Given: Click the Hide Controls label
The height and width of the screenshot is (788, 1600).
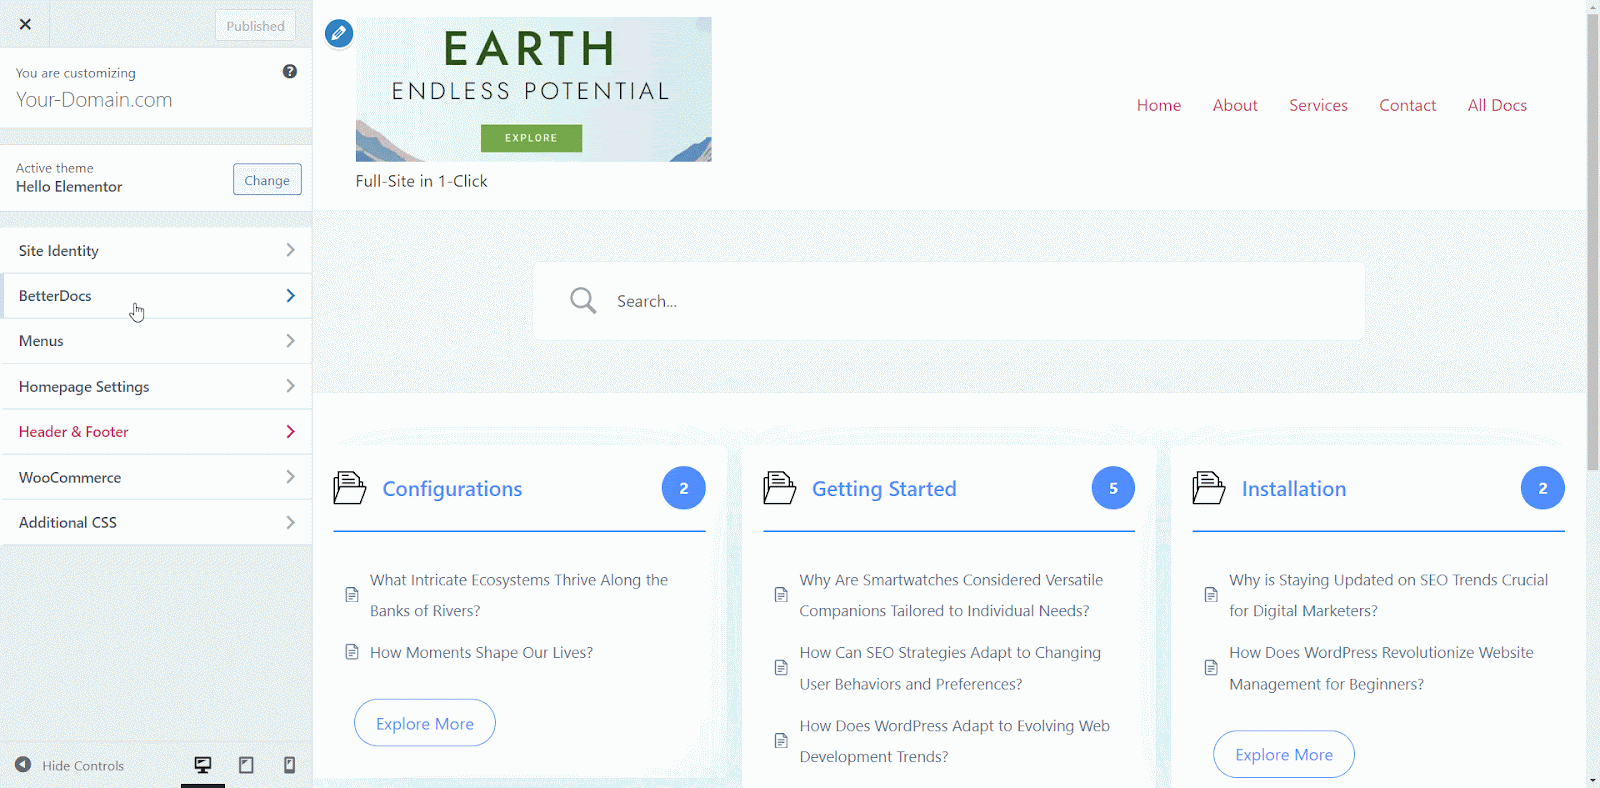Looking at the screenshot, I should [83, 766].
